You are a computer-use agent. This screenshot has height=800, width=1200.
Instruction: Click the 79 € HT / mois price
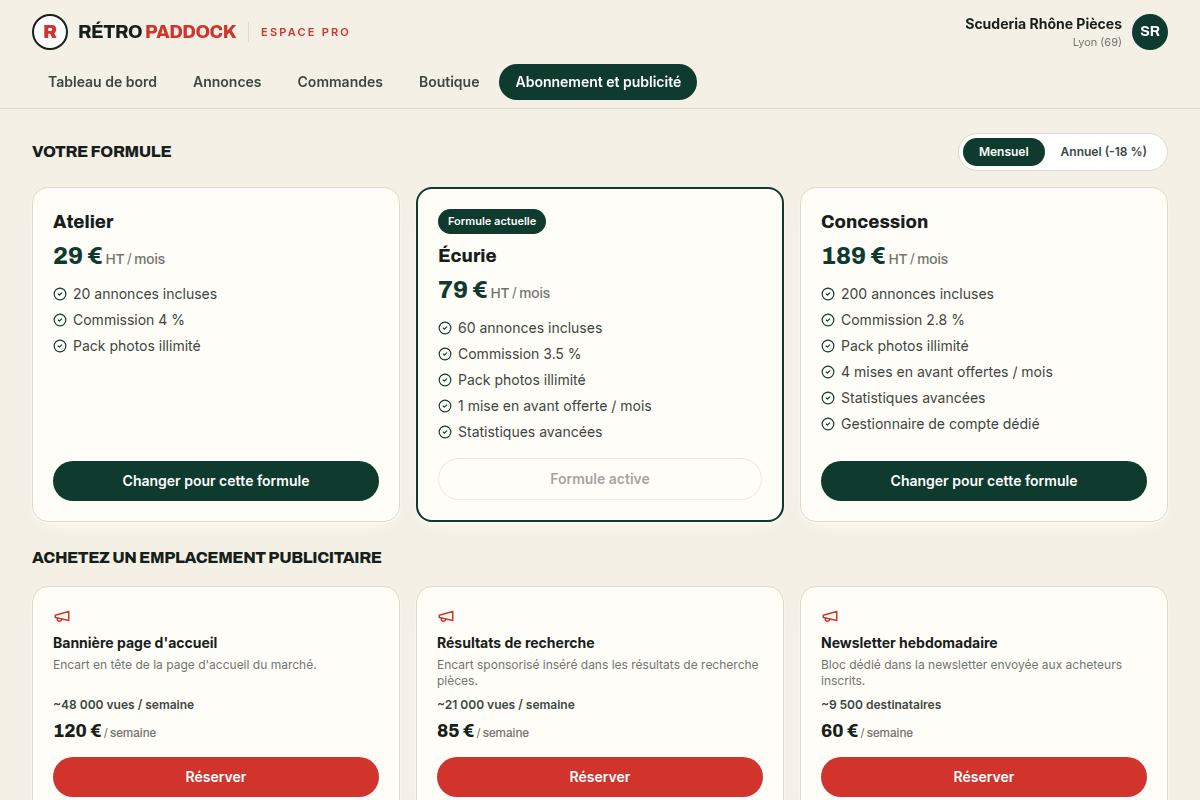click(x=494, y=291)
